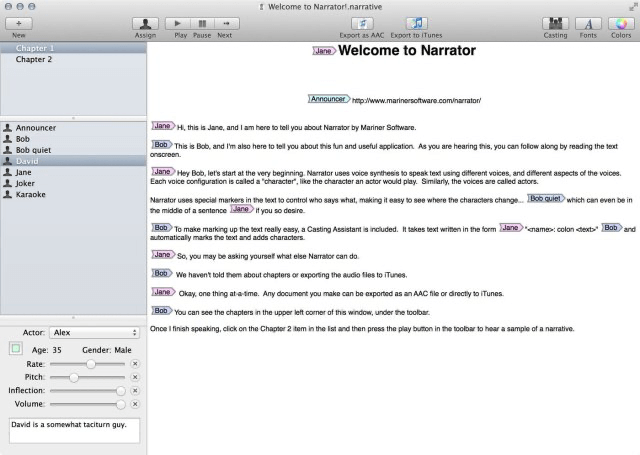Click Bob tag before 'To make marking up'

(162, 228)
